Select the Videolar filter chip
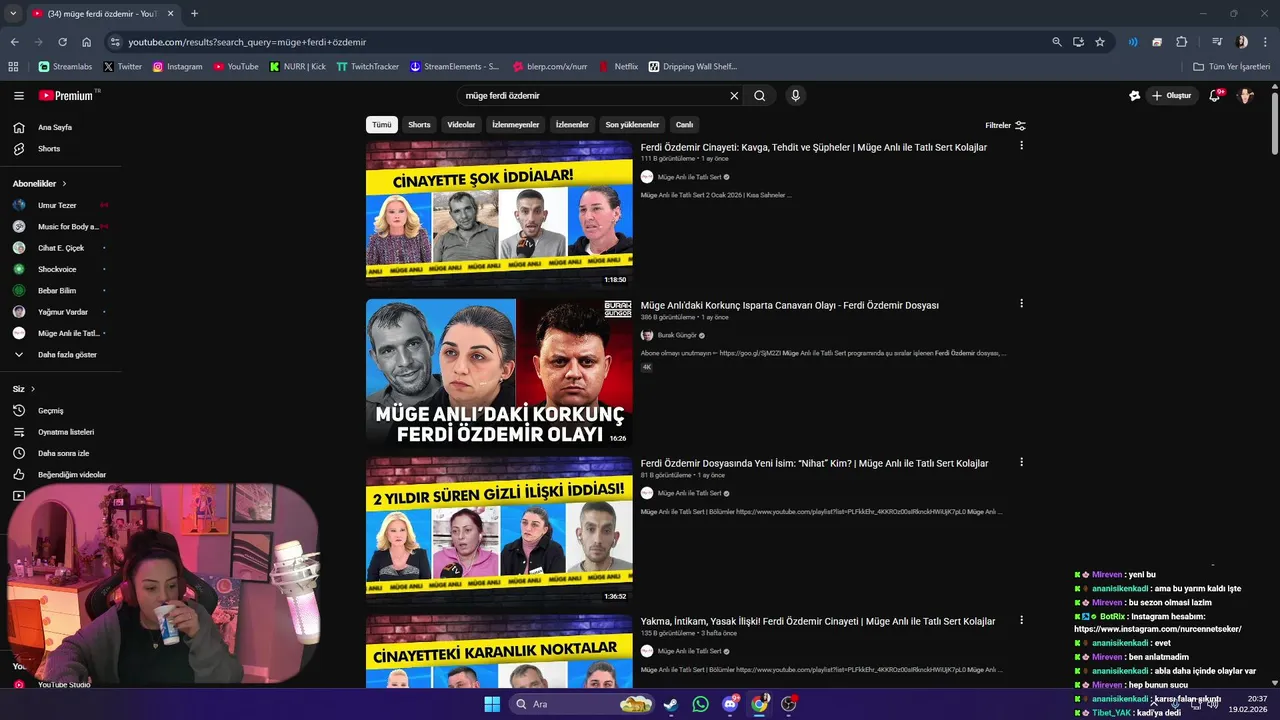1280x720 pixels. [x=461, y=125]
